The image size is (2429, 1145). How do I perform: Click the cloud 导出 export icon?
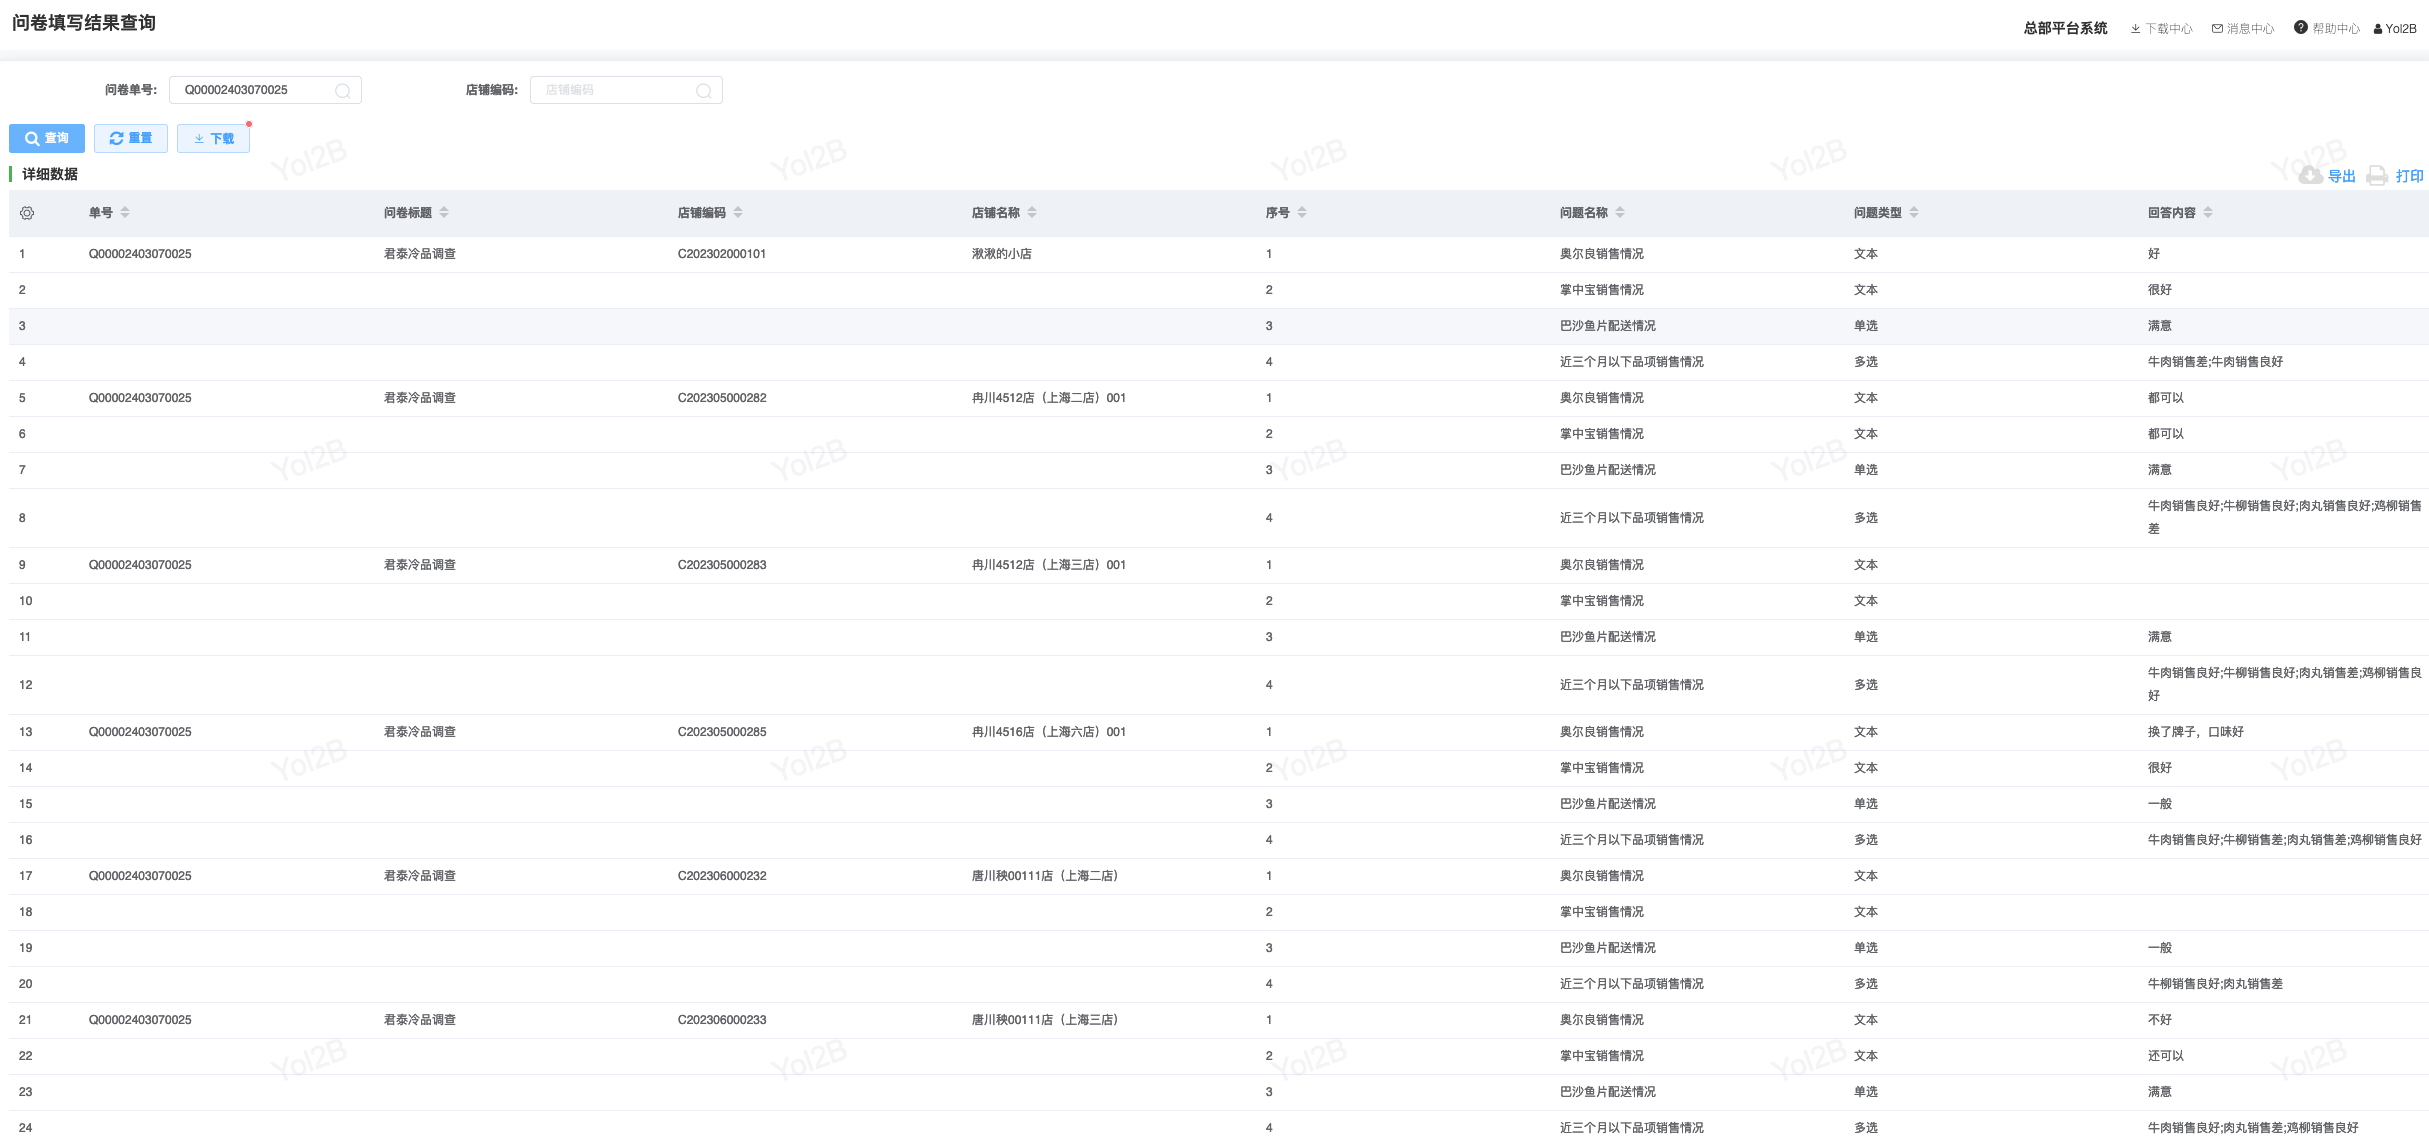point(2310,176)
